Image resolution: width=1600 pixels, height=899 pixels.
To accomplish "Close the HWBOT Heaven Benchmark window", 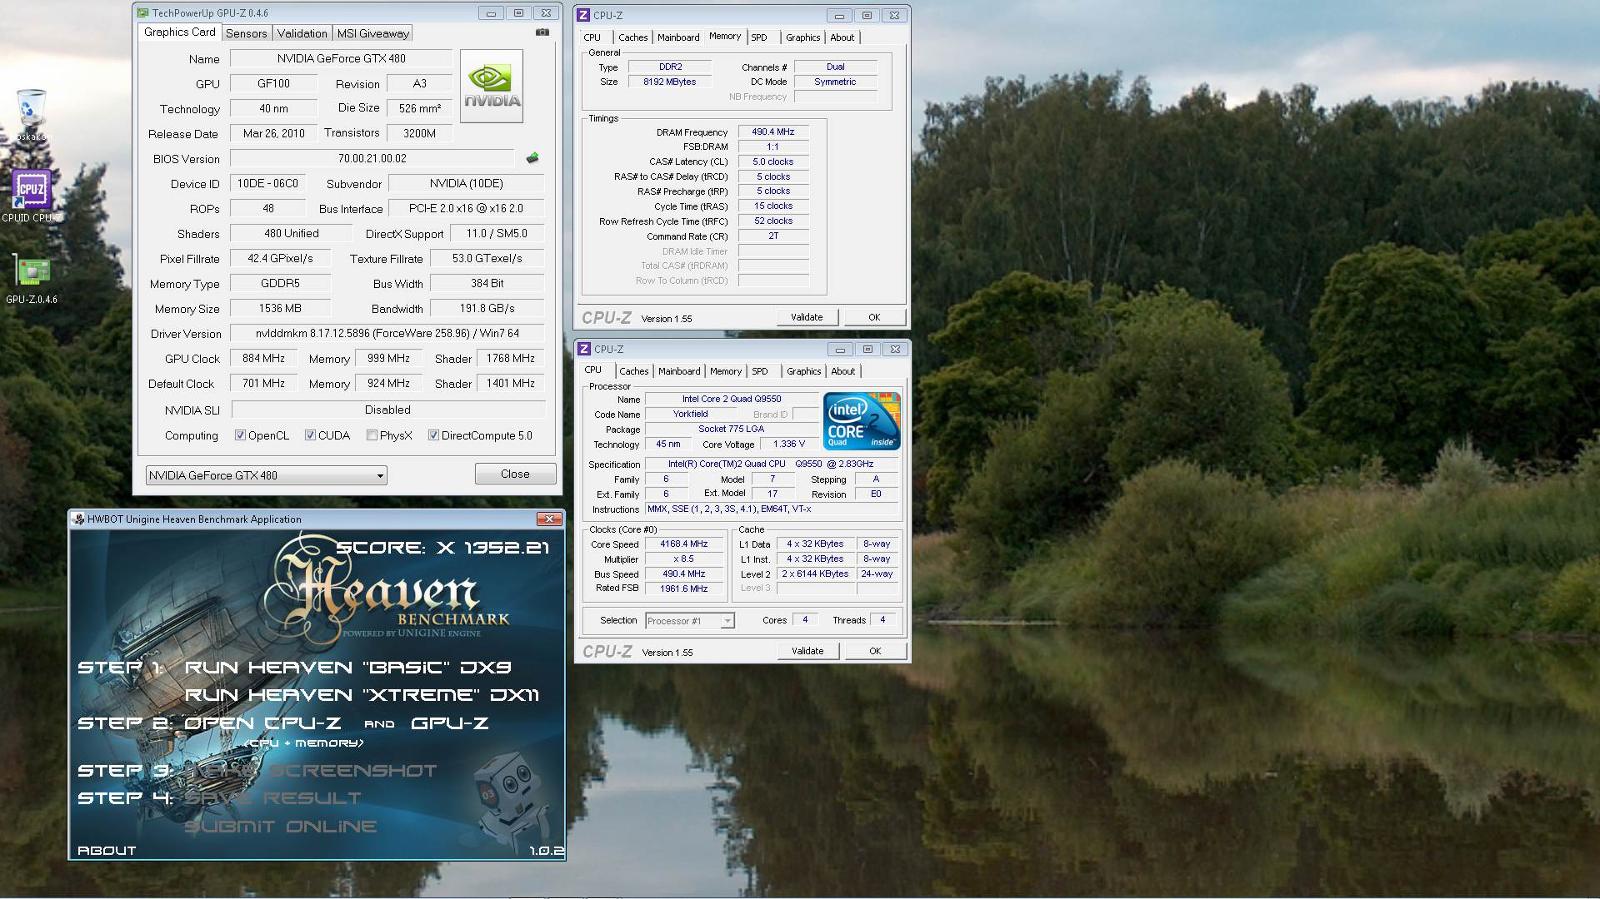I will pos(549,519).
